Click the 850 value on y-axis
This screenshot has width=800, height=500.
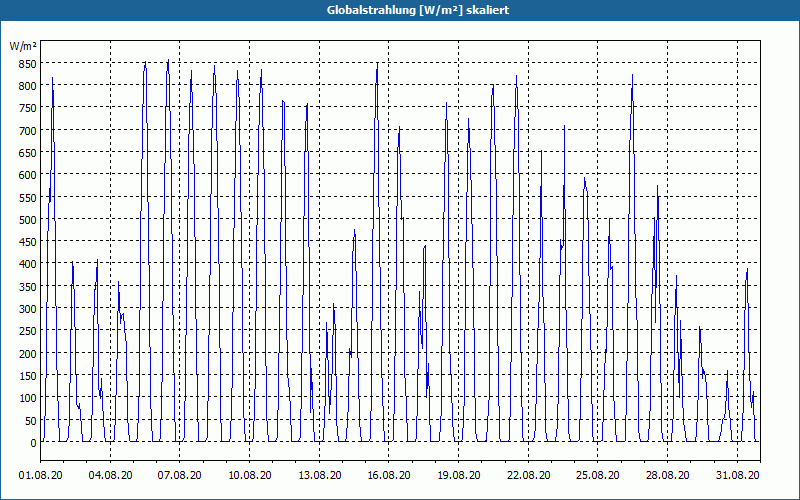tap(28, 64)
